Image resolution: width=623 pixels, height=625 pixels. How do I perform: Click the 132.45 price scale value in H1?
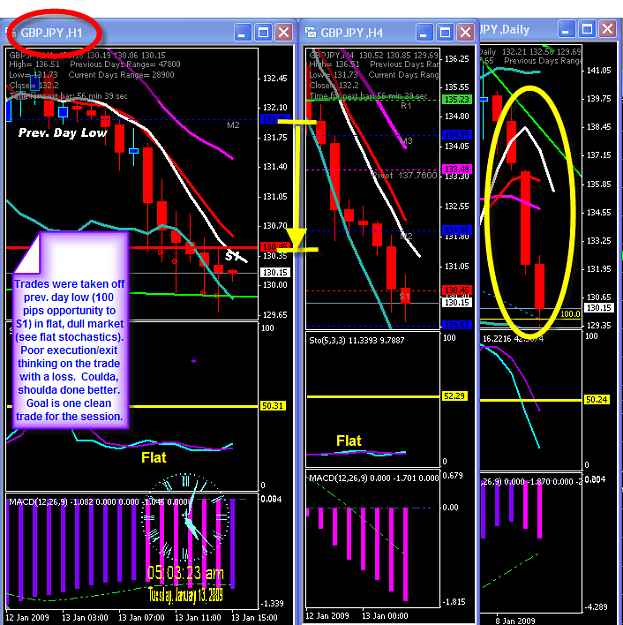275,78
